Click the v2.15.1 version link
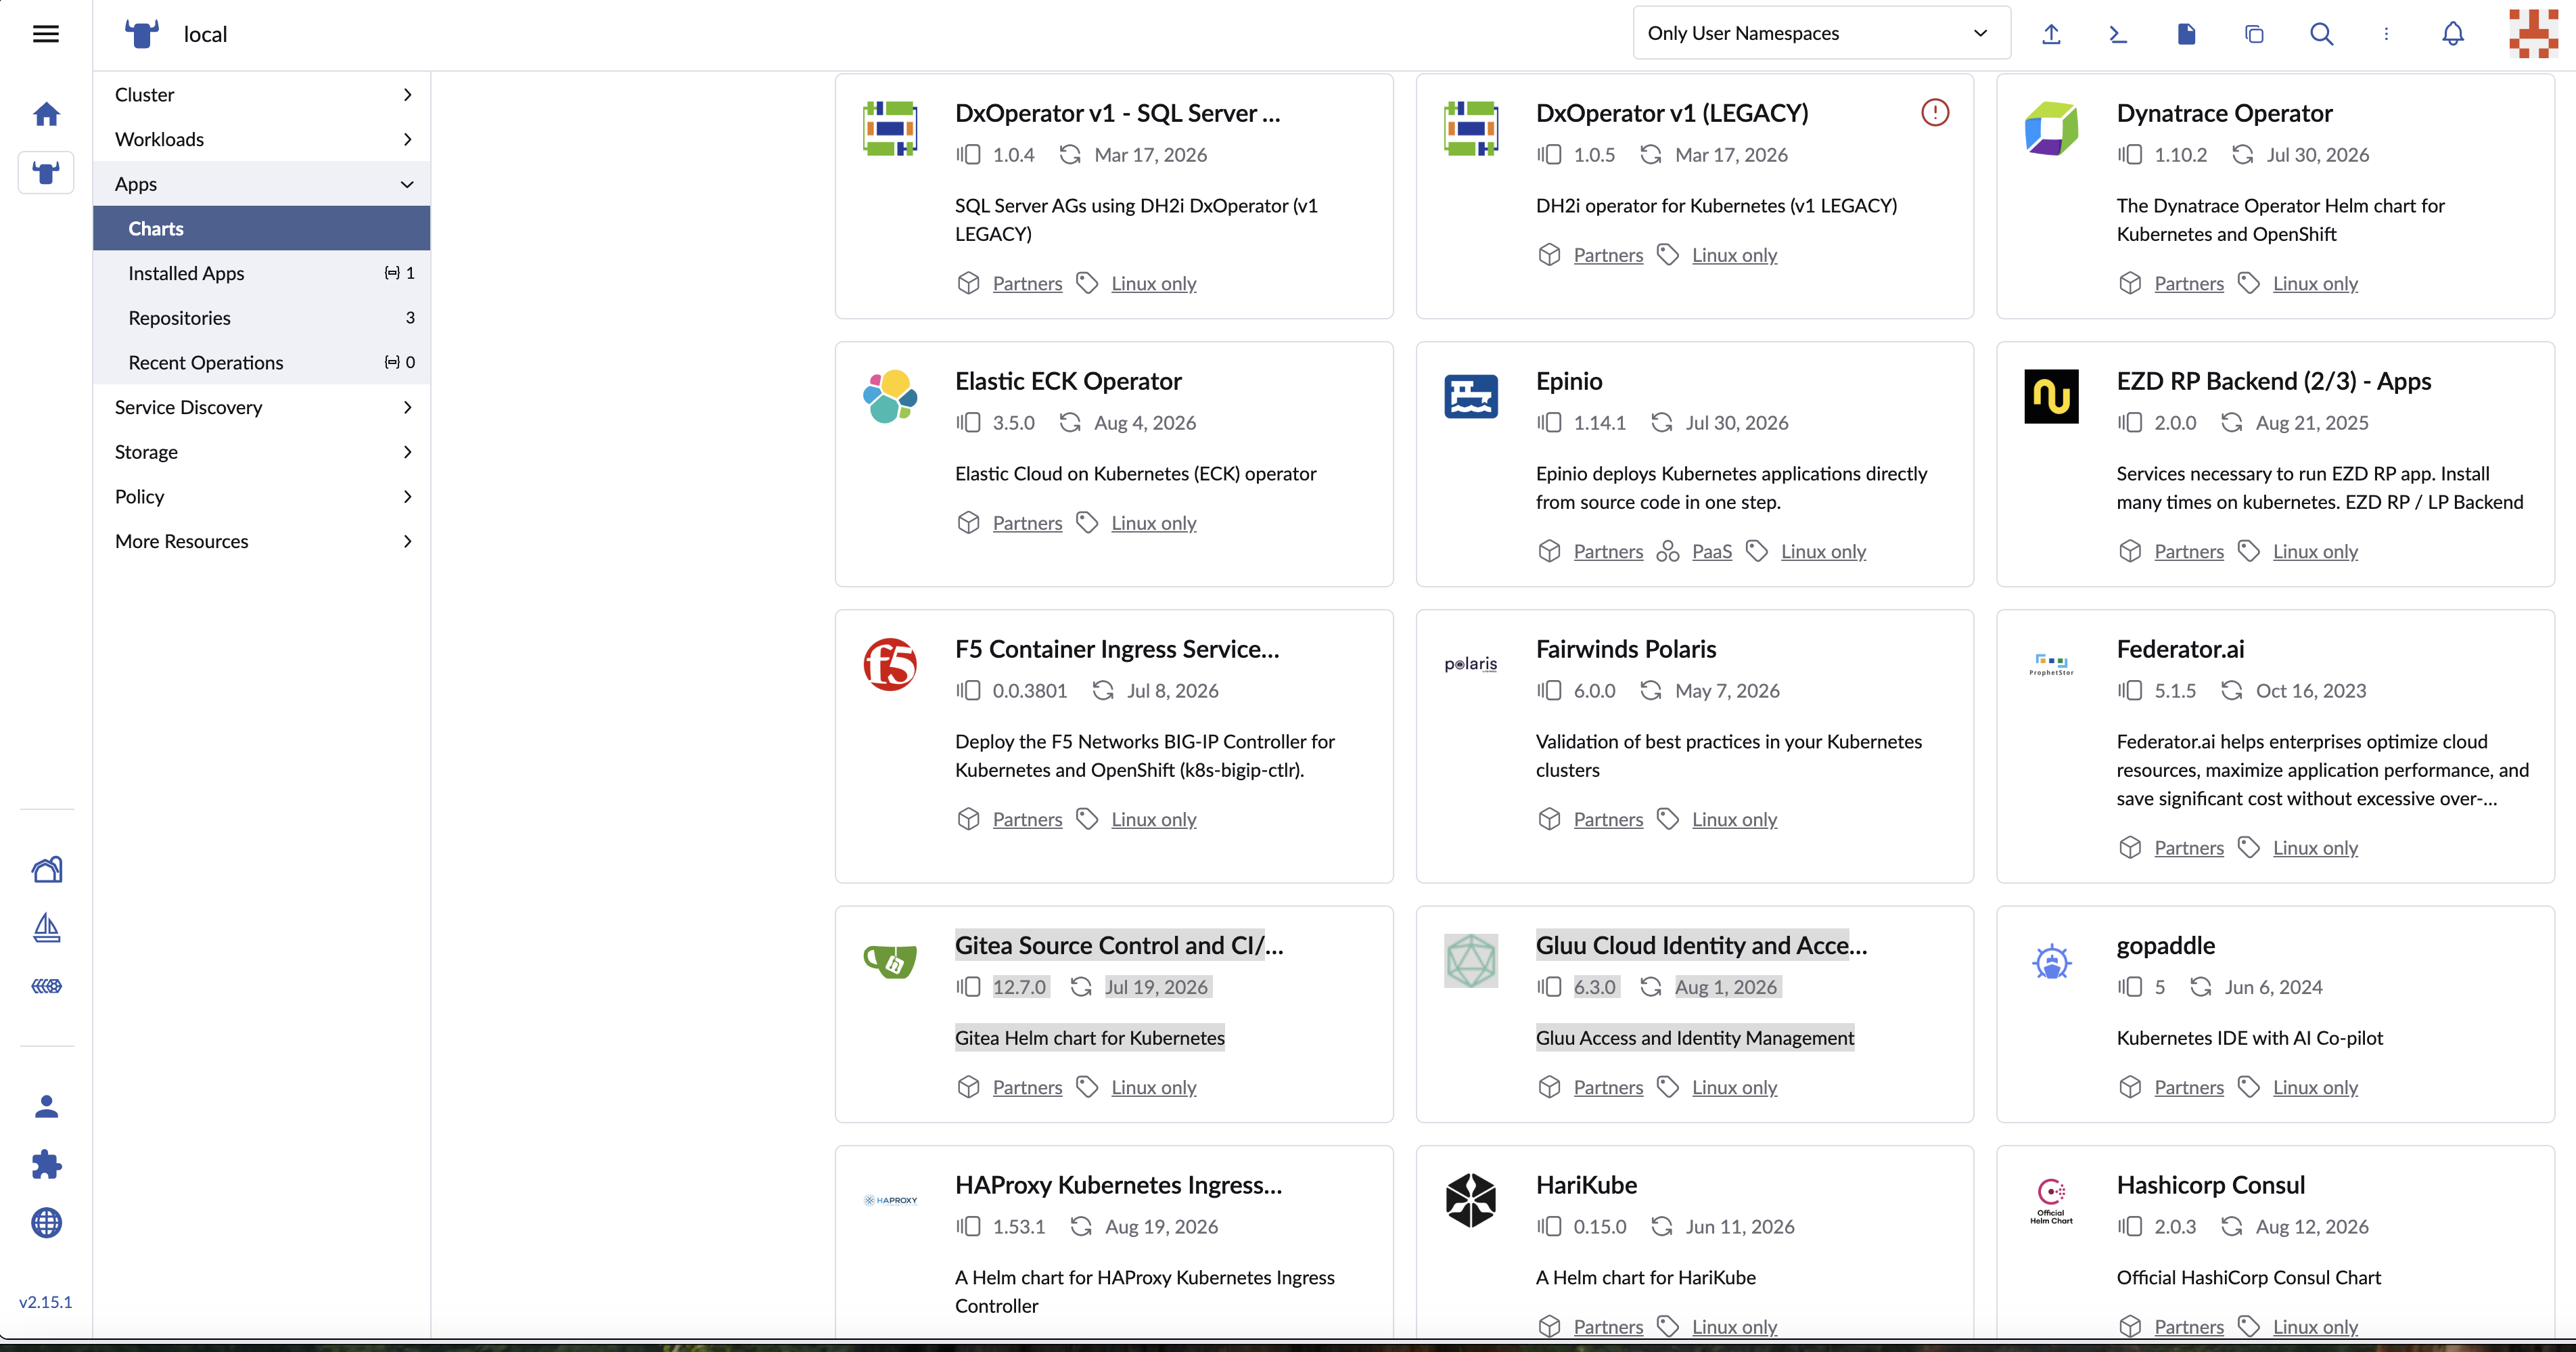 tap(46, 1302)
